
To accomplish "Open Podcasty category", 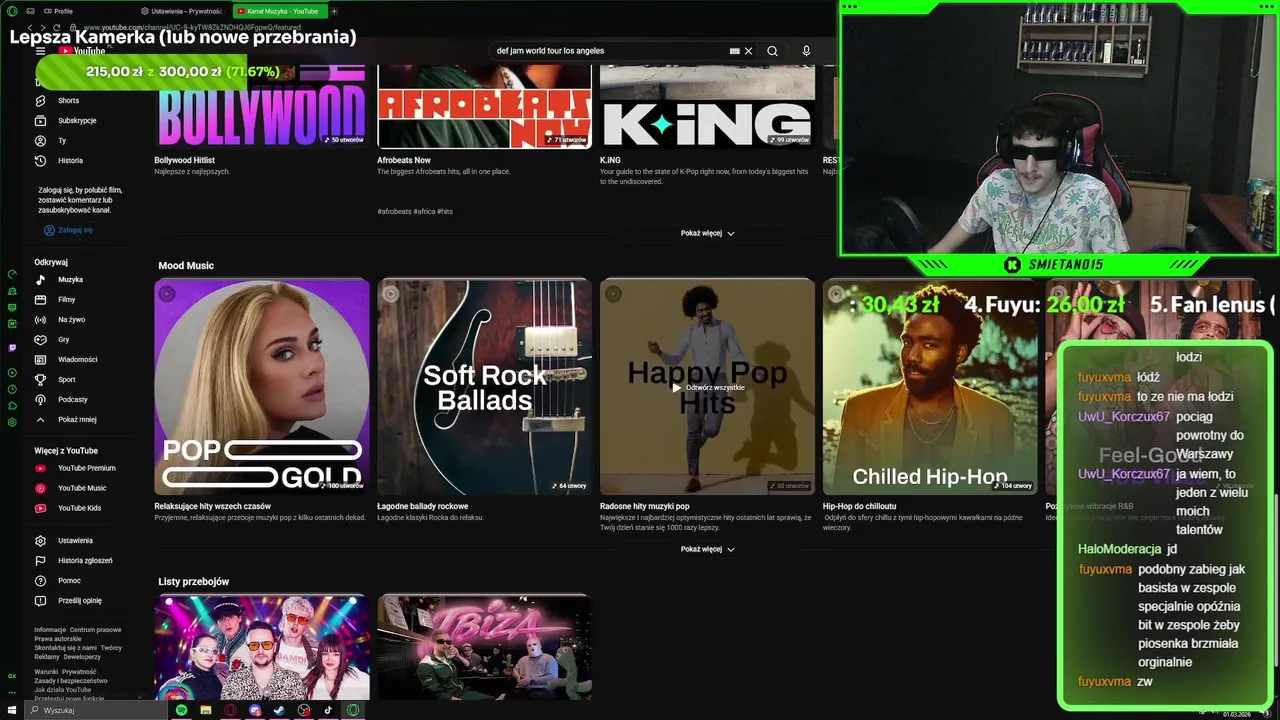I will pyautogui.click(x=72, y=400).
